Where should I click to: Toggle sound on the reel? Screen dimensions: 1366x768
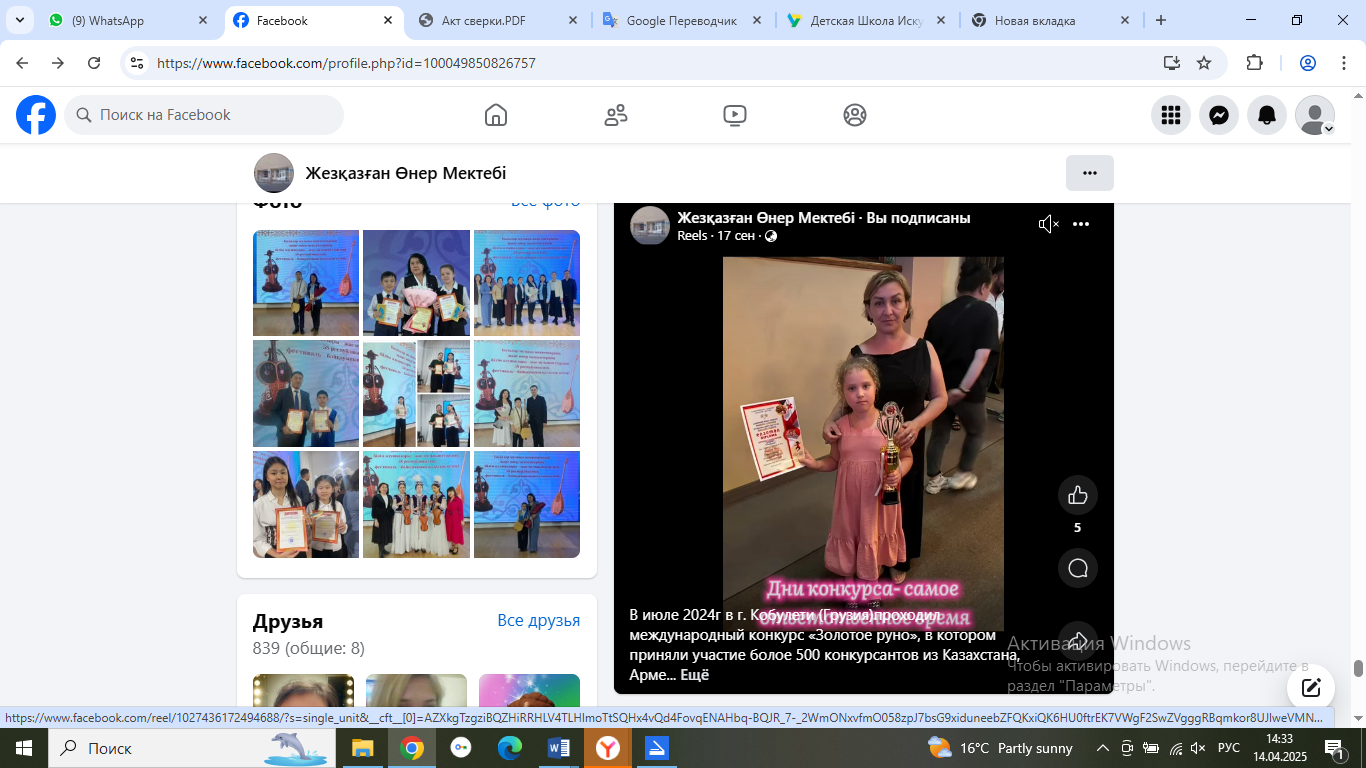[x=1048, y=225]
